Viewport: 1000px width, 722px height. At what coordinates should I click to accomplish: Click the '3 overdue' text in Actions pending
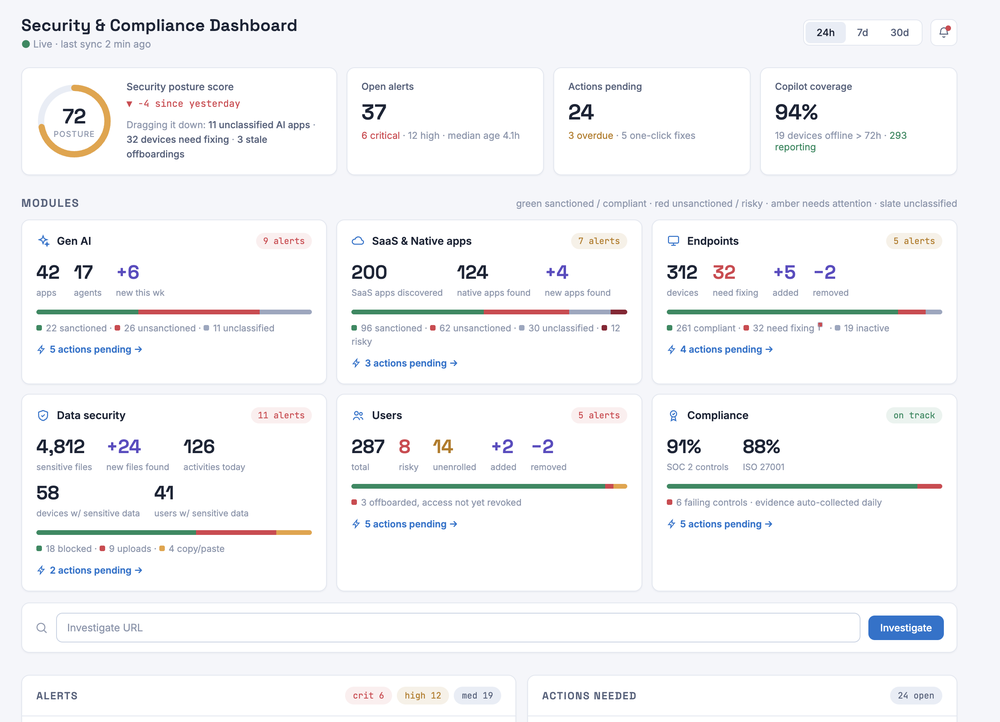coord(591,136)
